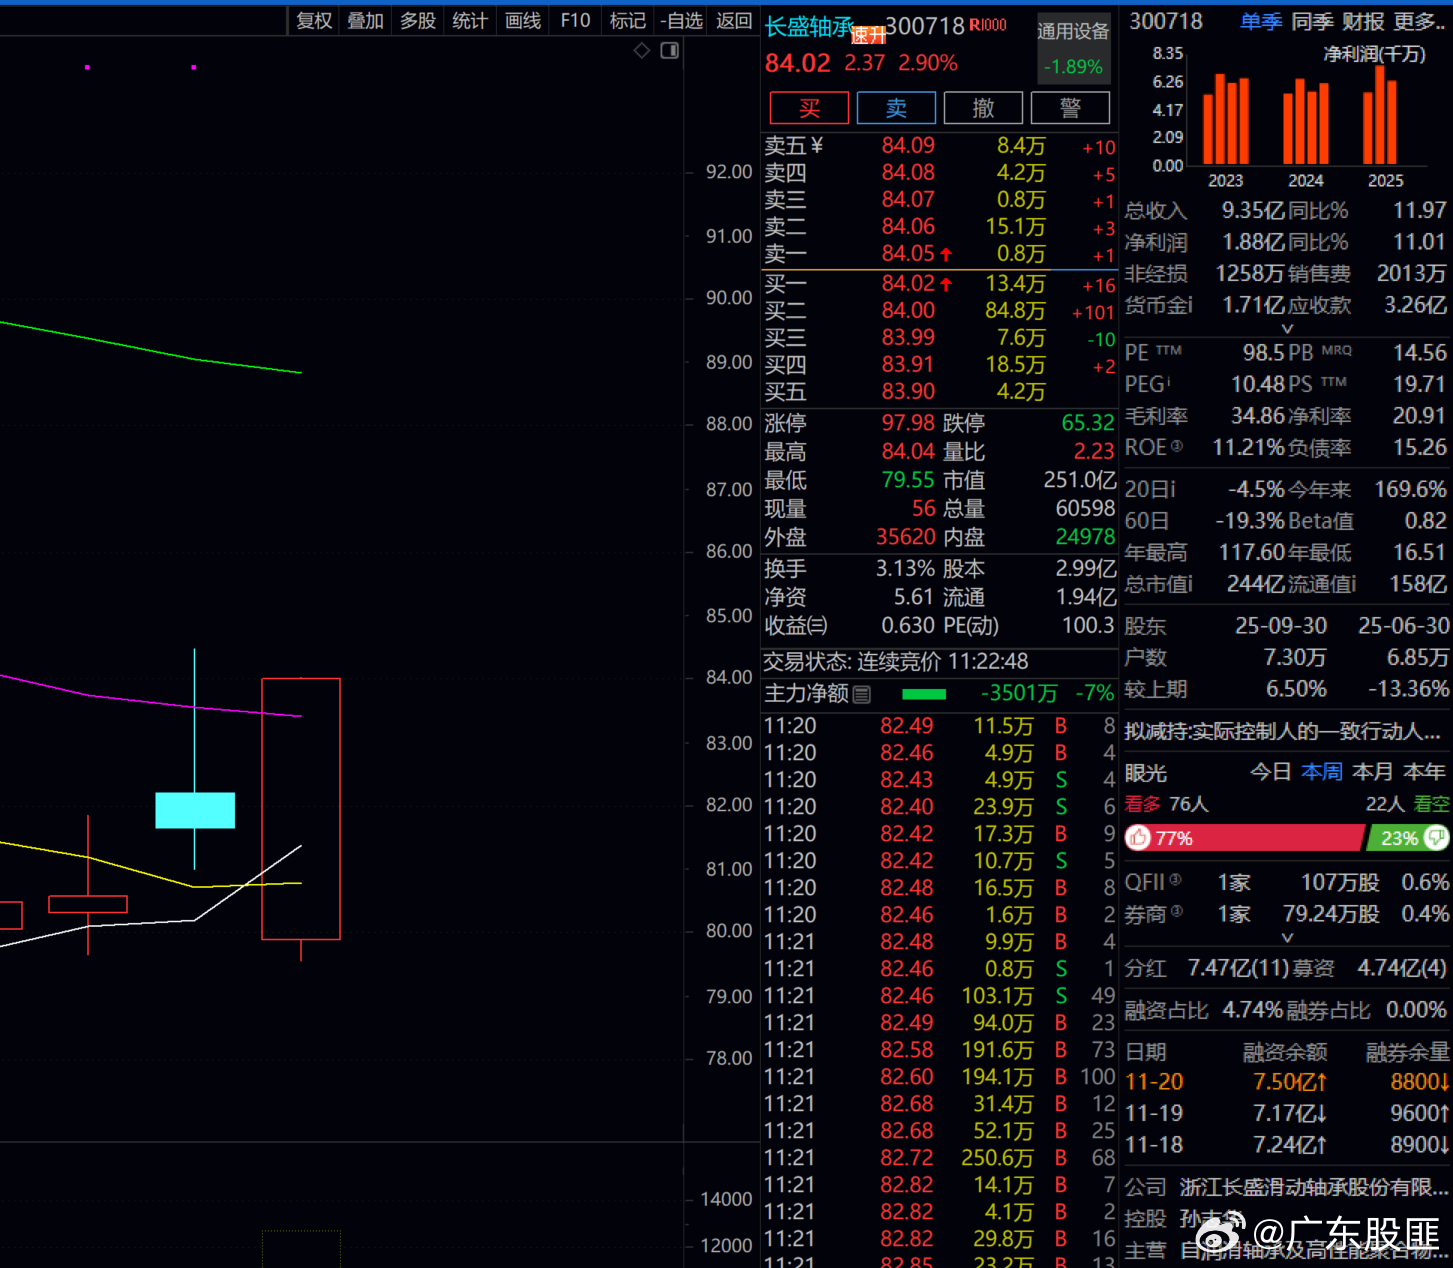
Task: Click the red 买 buy button
Action: click(x=810, y=108)
